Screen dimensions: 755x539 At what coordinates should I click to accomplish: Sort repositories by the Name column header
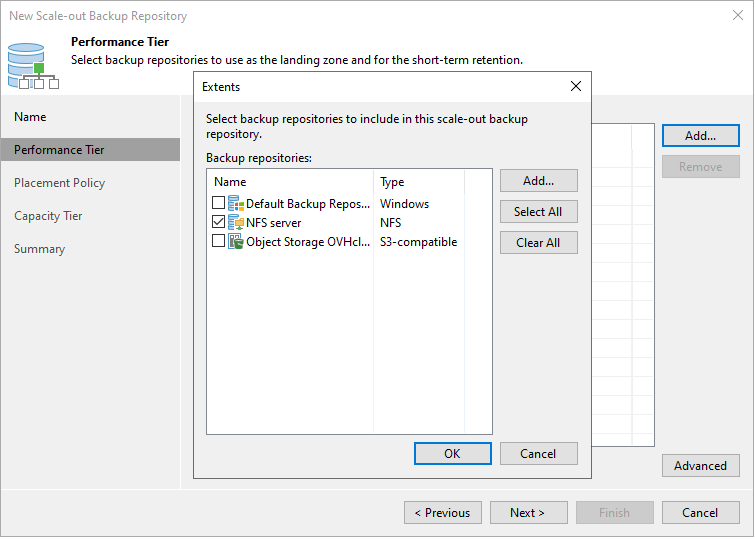click(x=290, y=182)
